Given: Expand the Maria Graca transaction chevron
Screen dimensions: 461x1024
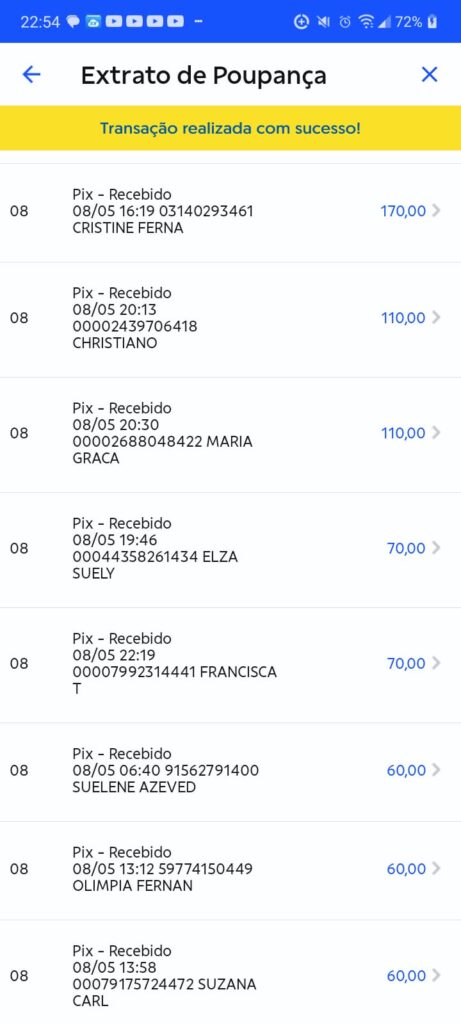Looking at the screenshot, I should (x=437, y=433).
